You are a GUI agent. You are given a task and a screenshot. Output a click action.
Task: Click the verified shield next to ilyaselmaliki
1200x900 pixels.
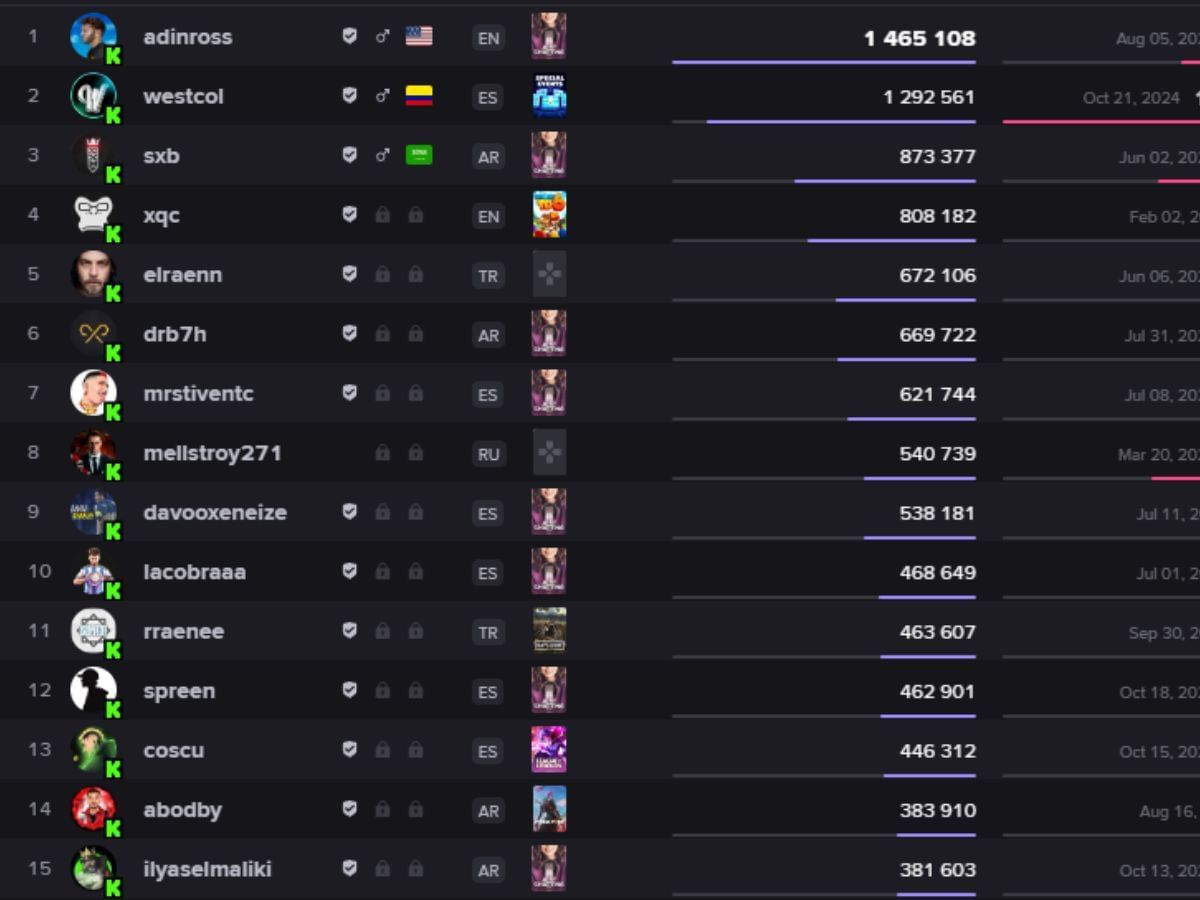(349, 870)
